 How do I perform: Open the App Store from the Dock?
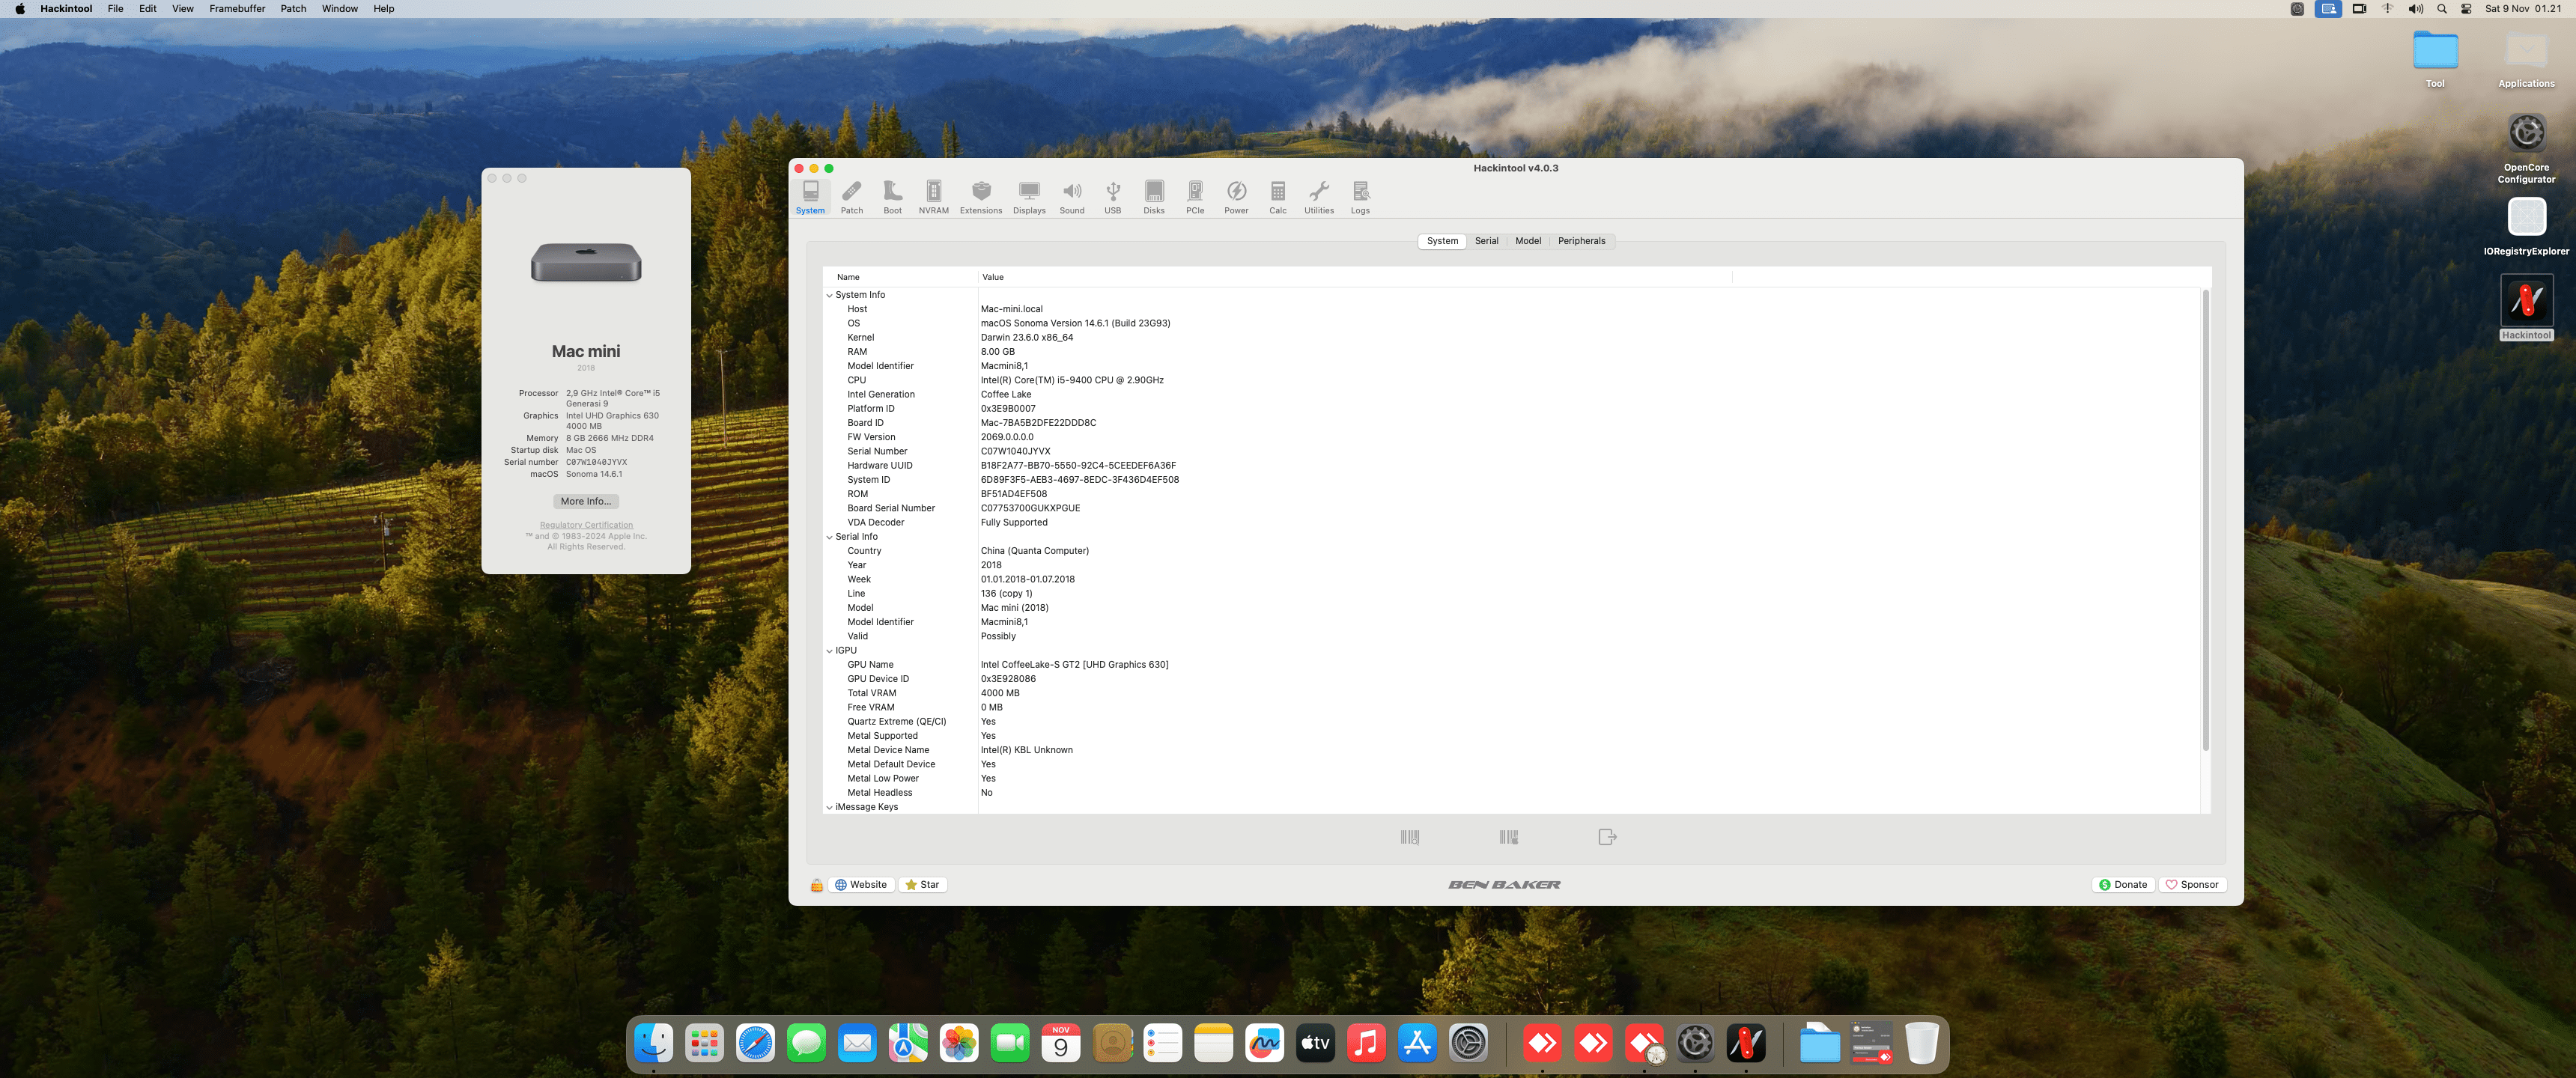(x=1417, y=1044)
